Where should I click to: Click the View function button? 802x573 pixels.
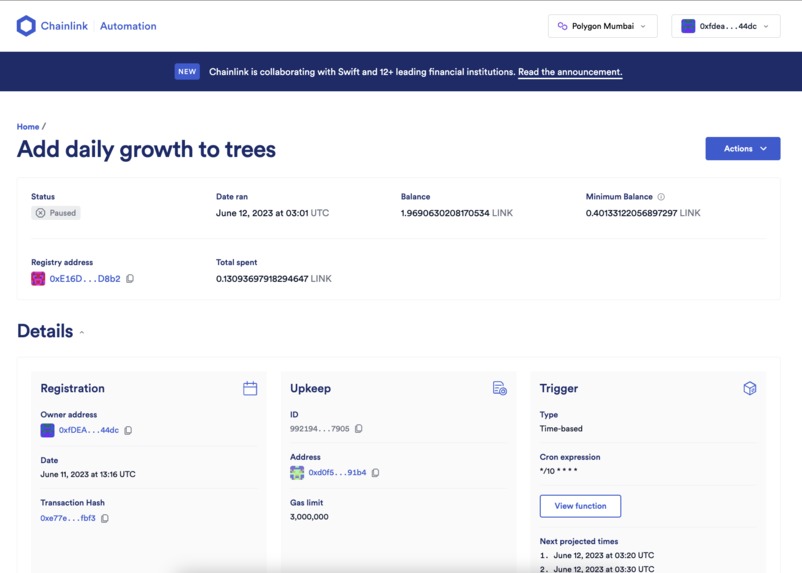click(x=580, y=506)
